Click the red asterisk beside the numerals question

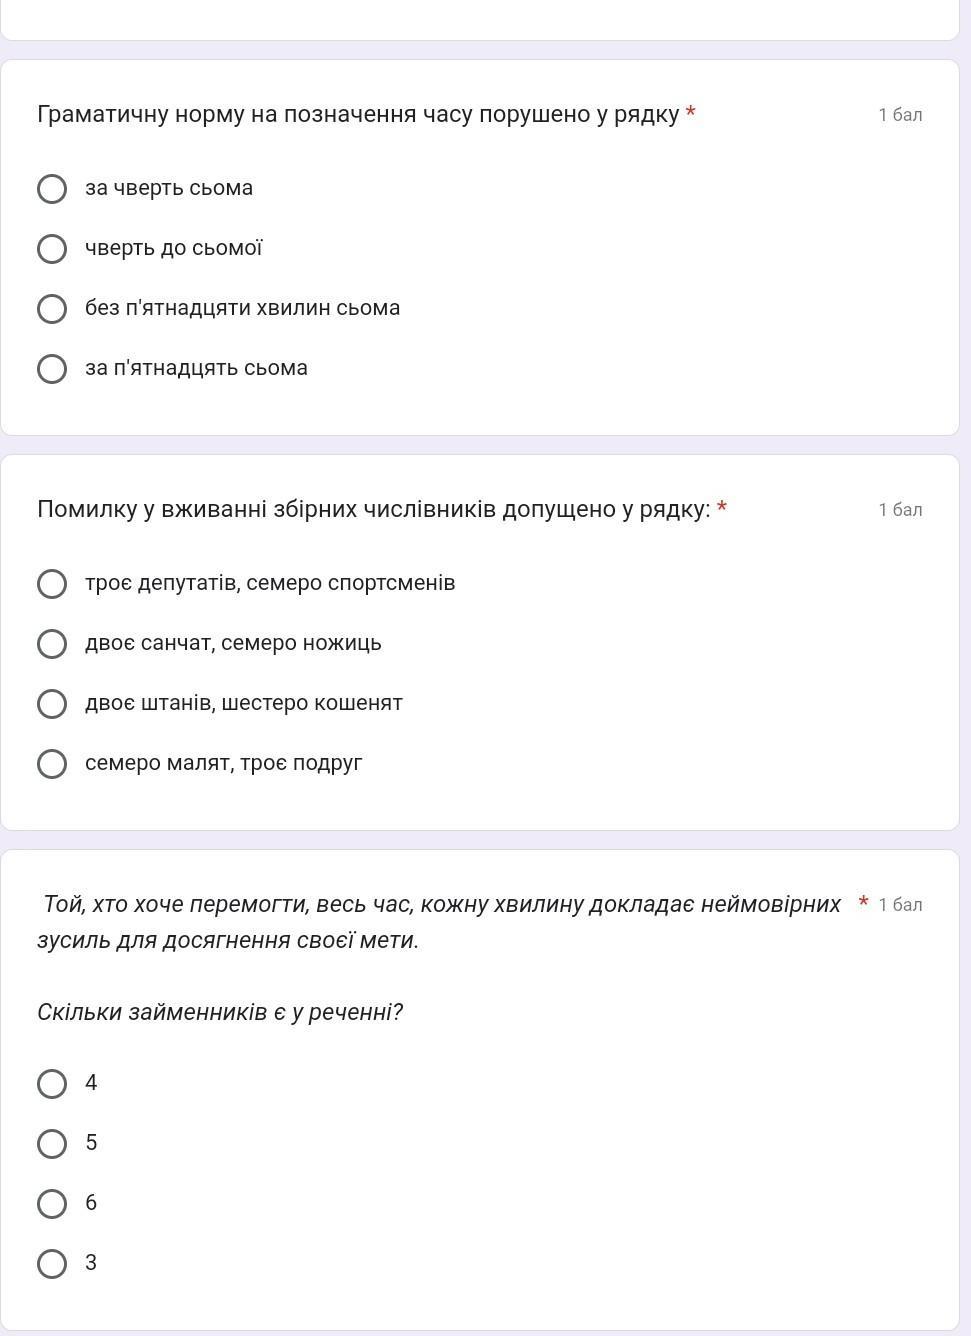[722, 509]
